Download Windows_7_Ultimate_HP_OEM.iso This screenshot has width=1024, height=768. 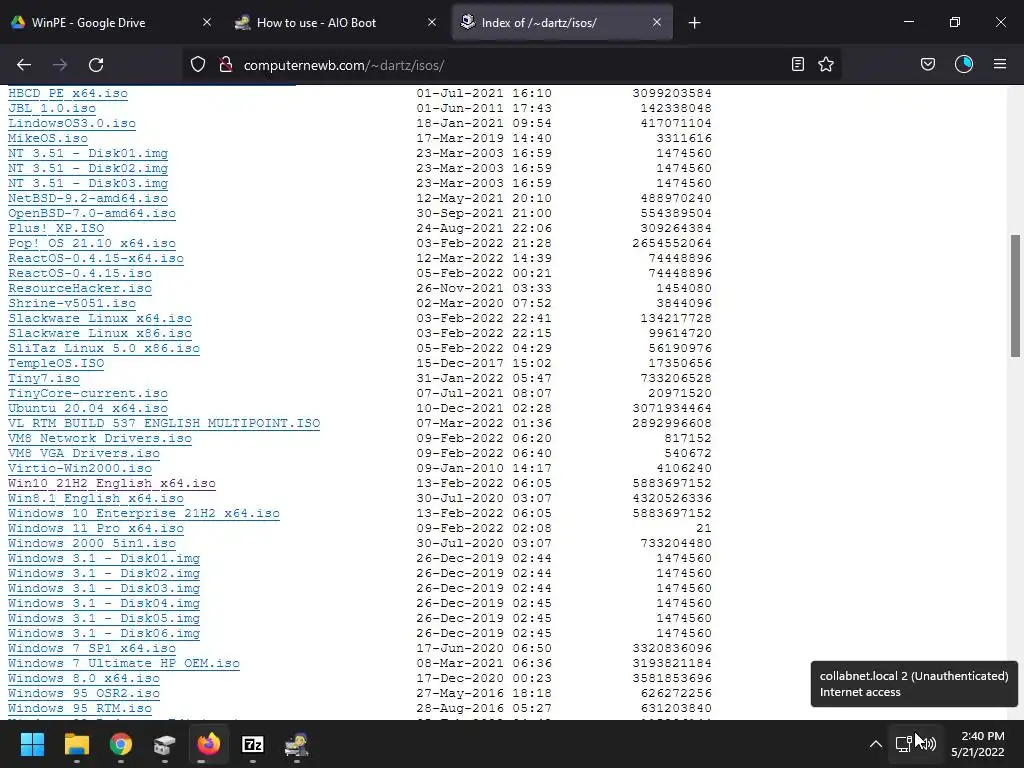(123, 664)
